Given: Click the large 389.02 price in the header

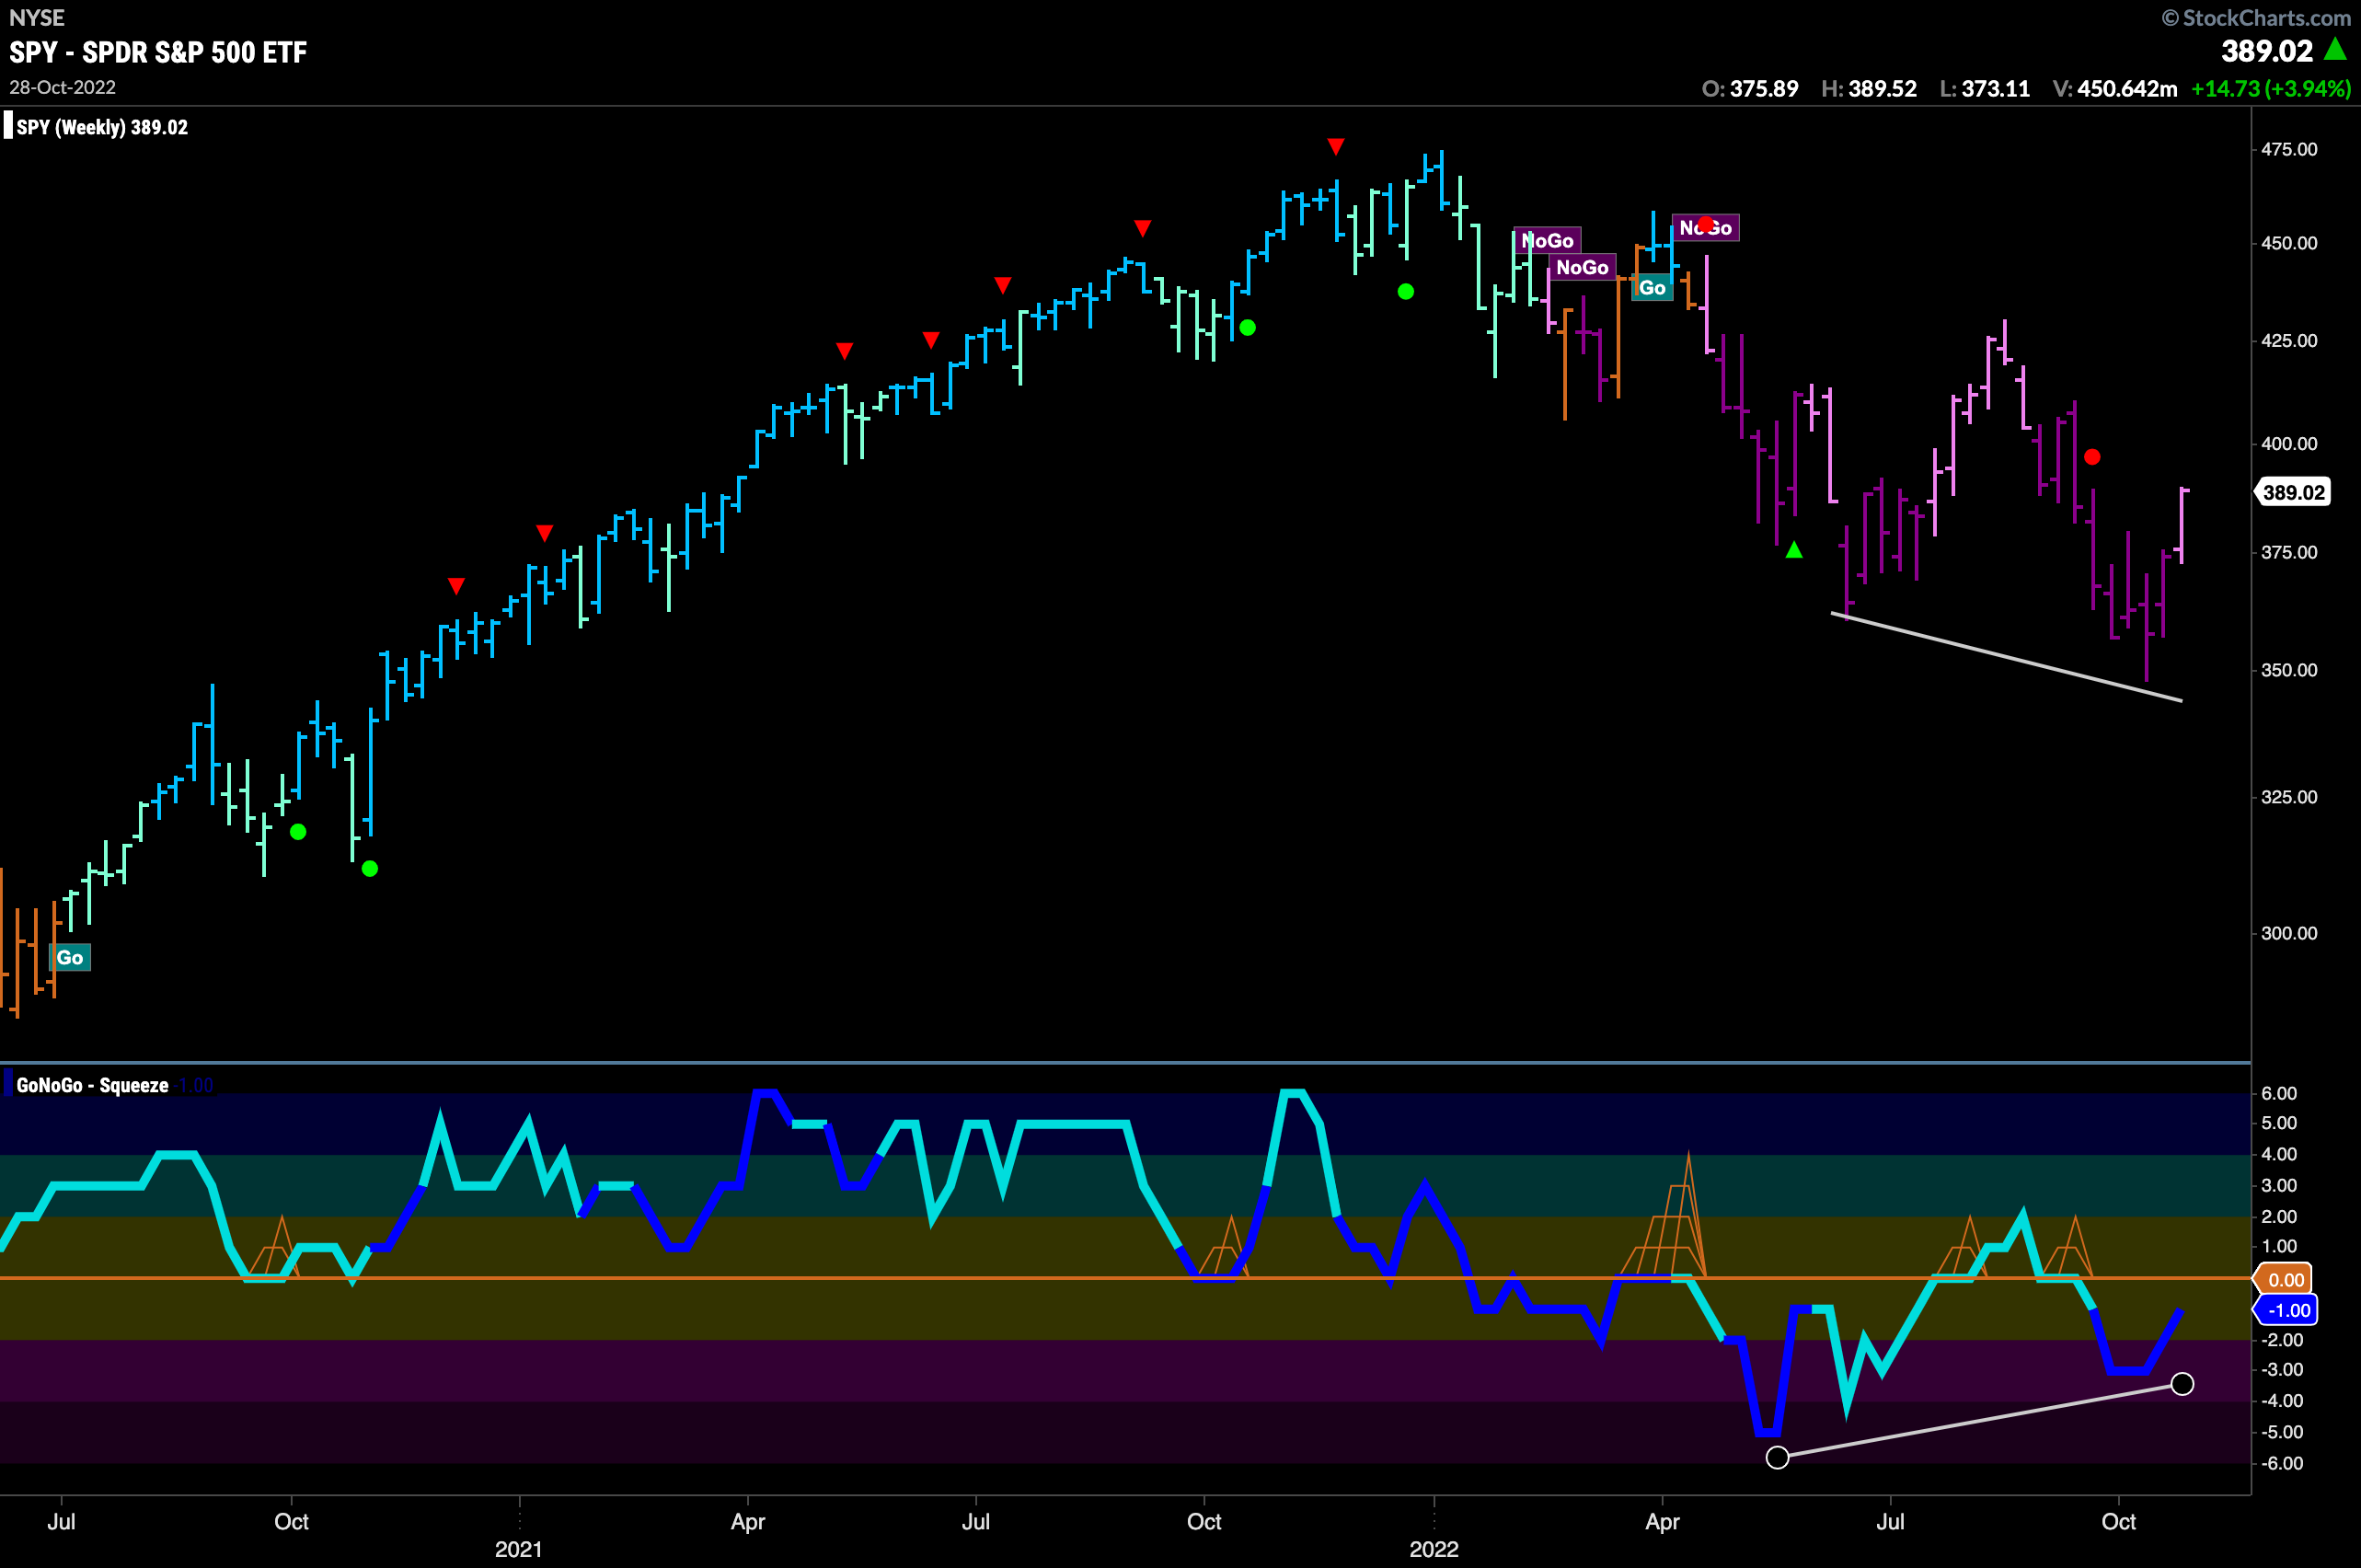Looking at the screenshot, I should (2267, 50).
